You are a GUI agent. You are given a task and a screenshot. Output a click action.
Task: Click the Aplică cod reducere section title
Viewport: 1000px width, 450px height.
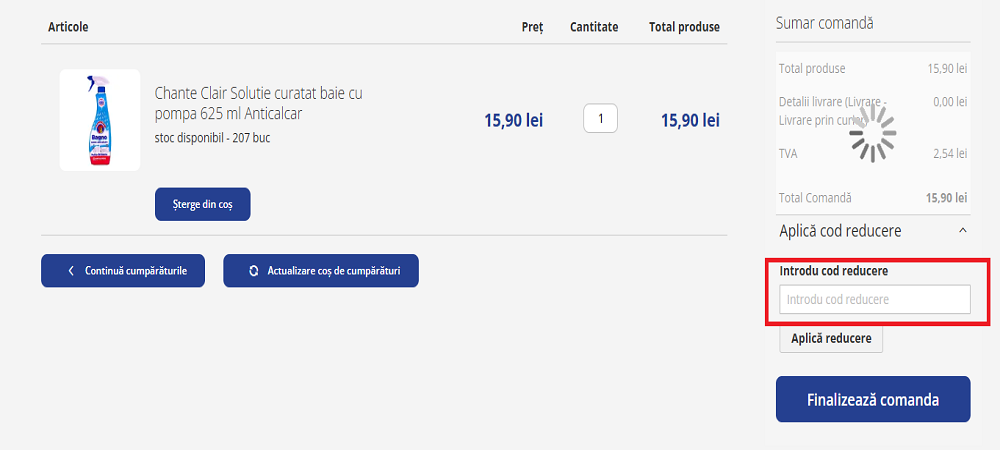(x=840, y=231)
